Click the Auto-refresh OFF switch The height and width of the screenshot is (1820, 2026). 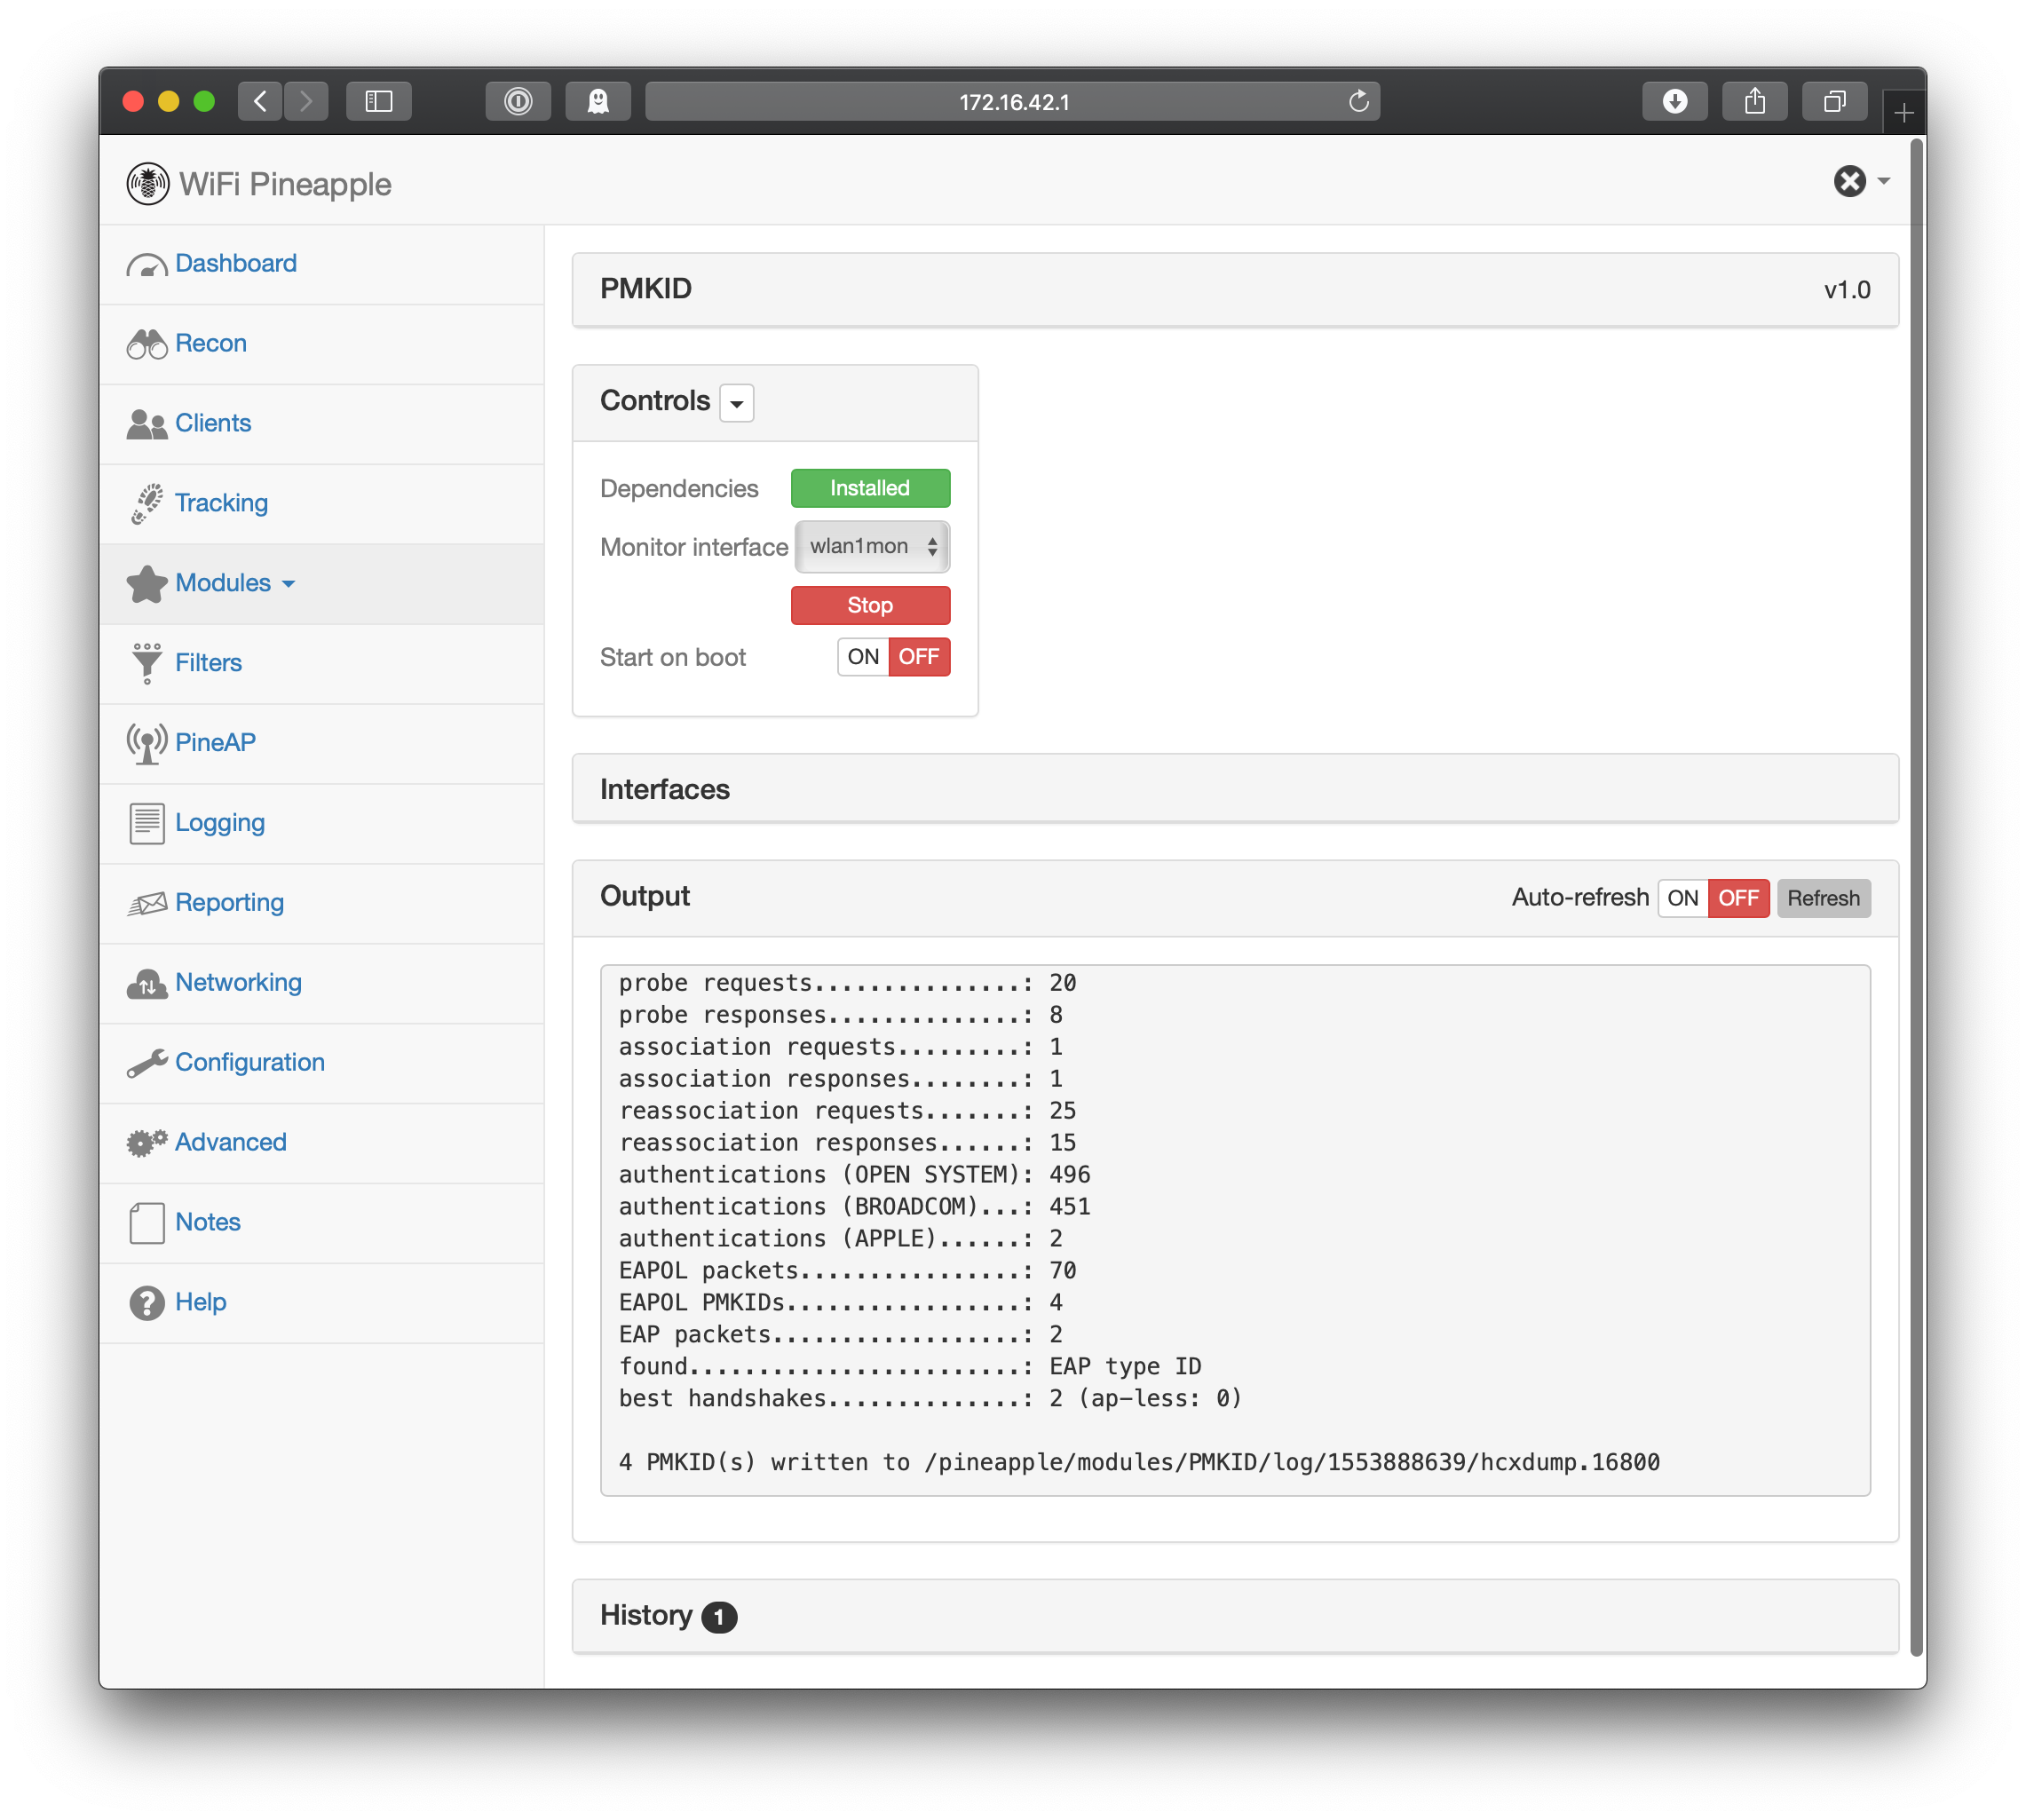[x=1738, y=898]
